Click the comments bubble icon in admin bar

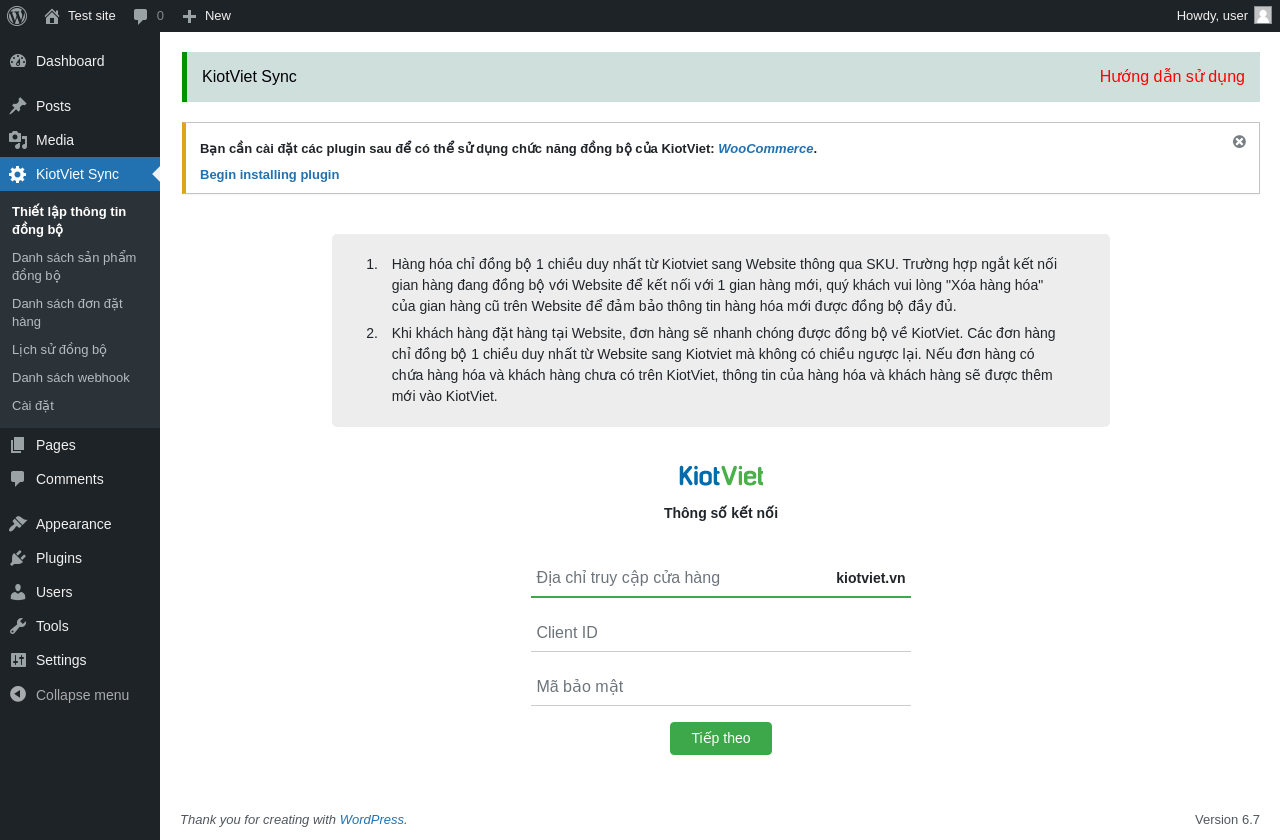pyautogui.click(x=141, y=16)
